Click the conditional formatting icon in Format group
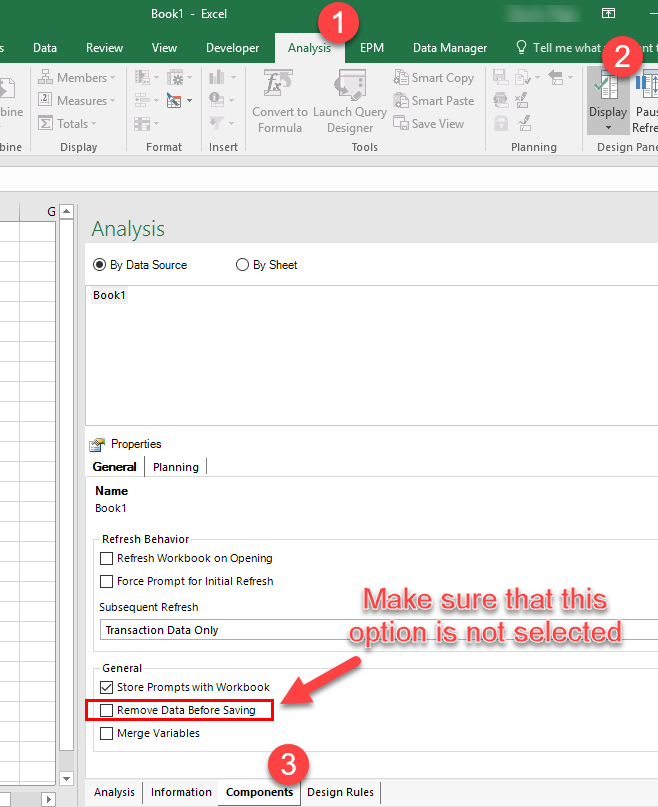Image resolution: width=658 pixels, height=807 pixels. 142,77
